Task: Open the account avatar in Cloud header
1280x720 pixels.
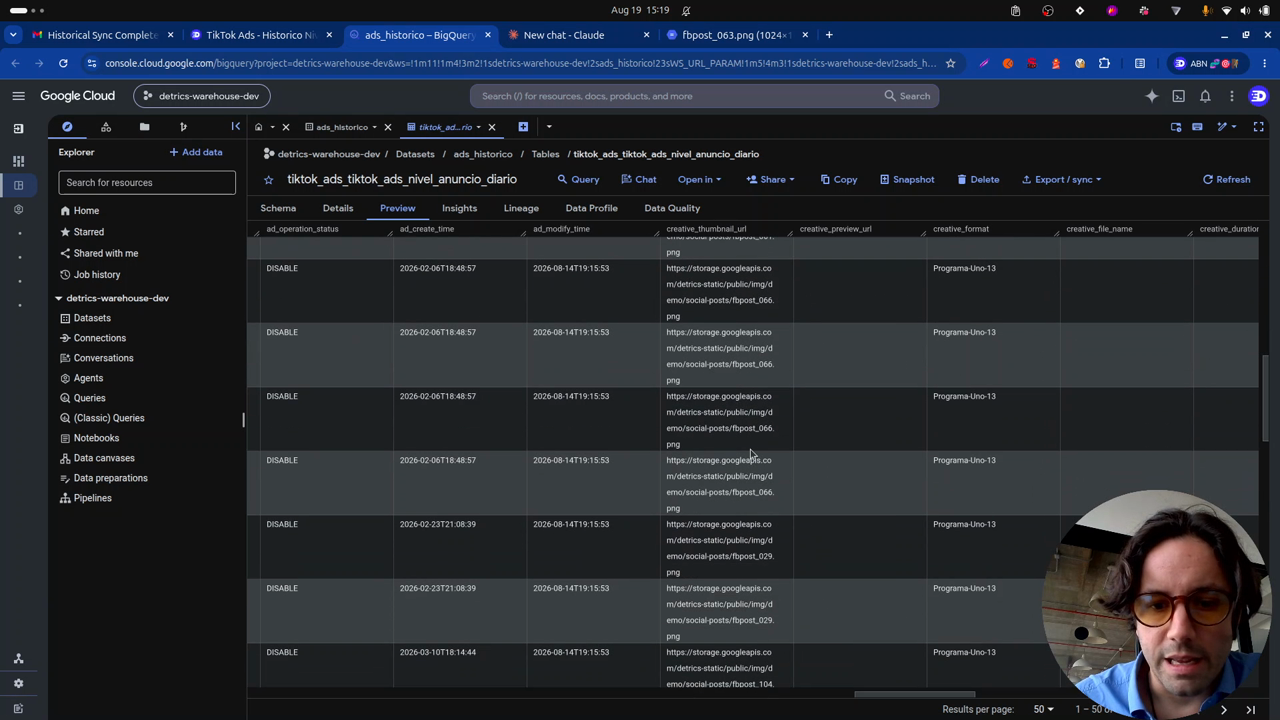Action: (1258, 96)
